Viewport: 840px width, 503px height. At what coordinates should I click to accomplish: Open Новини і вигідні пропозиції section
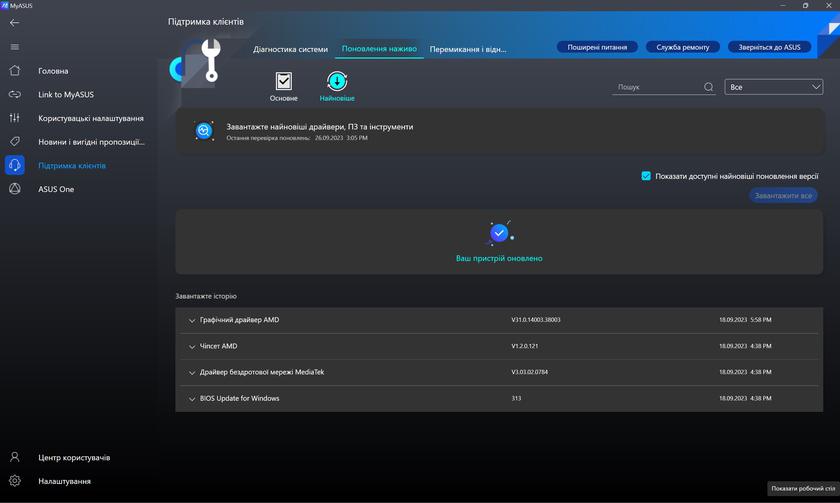pyautogui.click(x=91, y=142)
